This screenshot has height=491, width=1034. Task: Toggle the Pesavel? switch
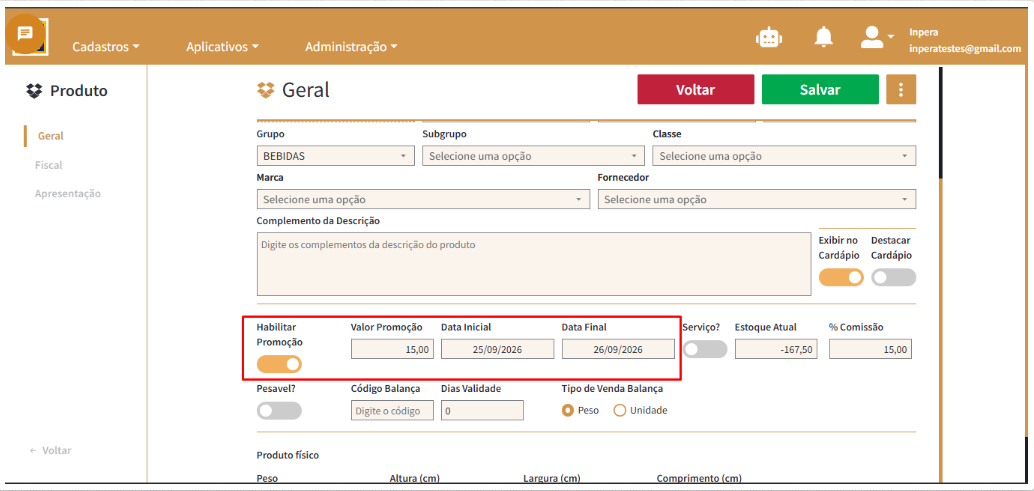[x=279, y=411]
